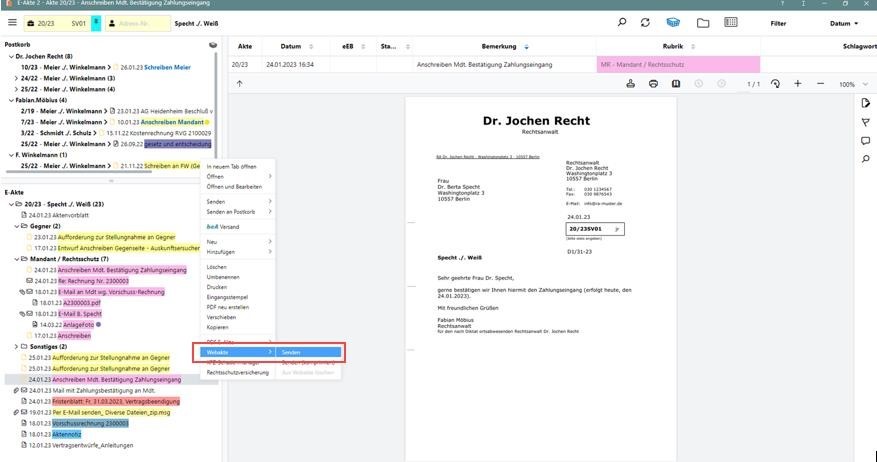Click the stamp icon in document toolbar
877x462 pixels.
pos(631,84)
